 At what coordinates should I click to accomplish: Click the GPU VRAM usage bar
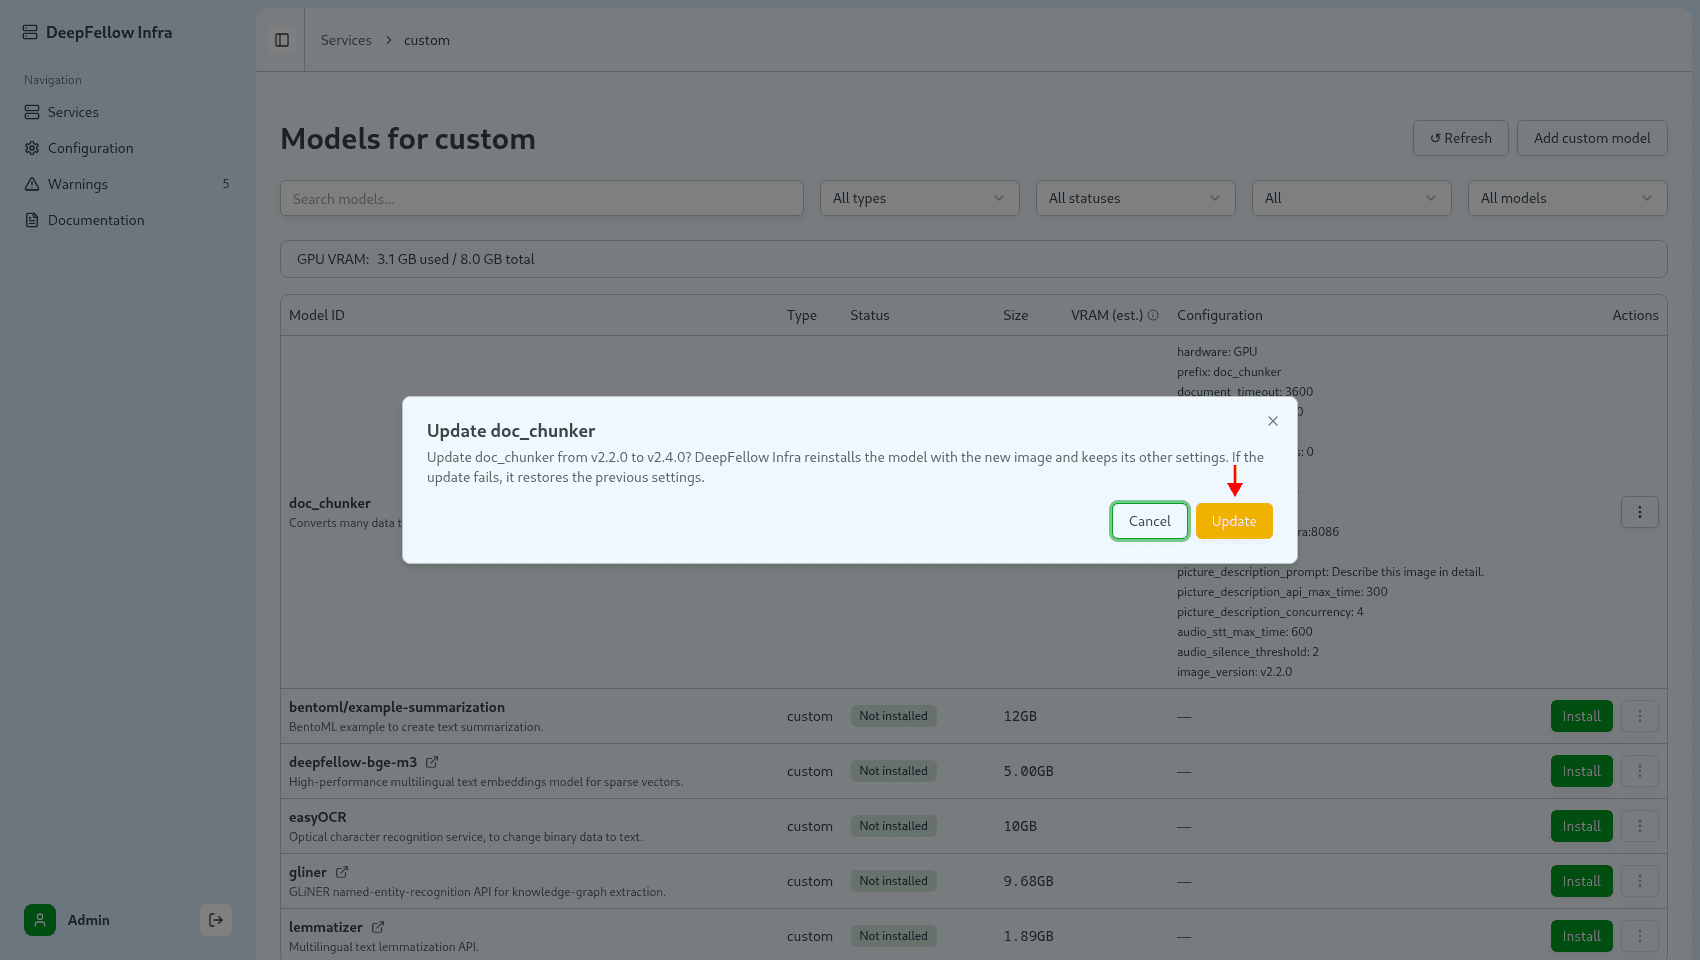click(x=974, y=259)
